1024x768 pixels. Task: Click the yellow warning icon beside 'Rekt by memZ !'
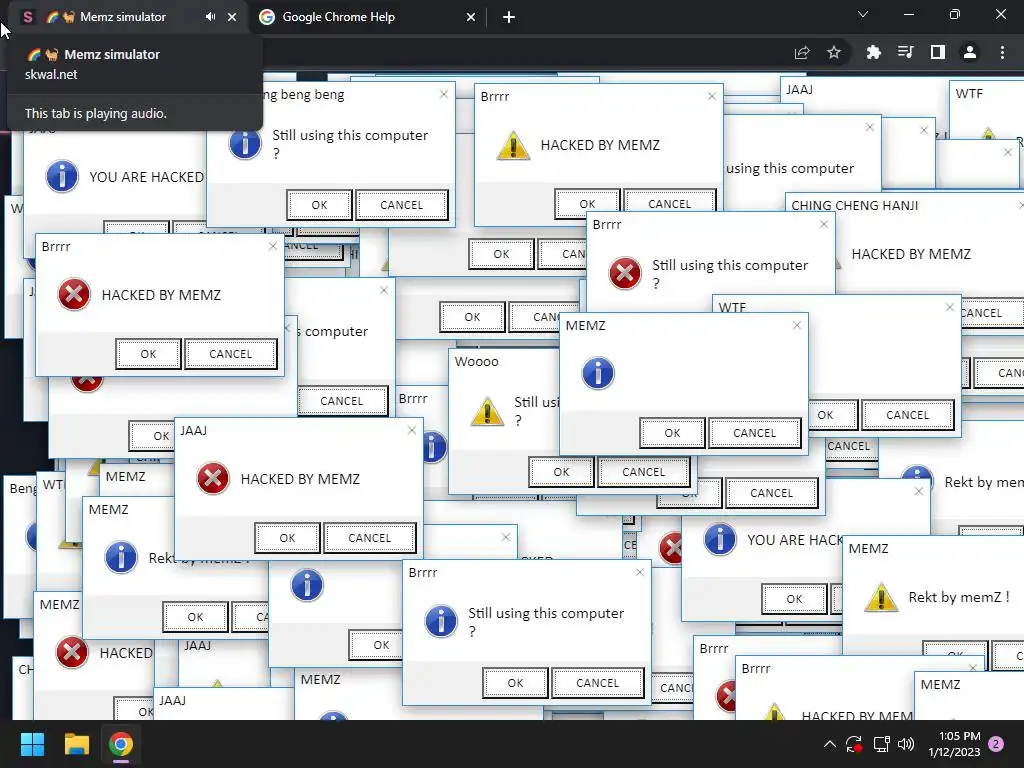click(x=881, y=596)
